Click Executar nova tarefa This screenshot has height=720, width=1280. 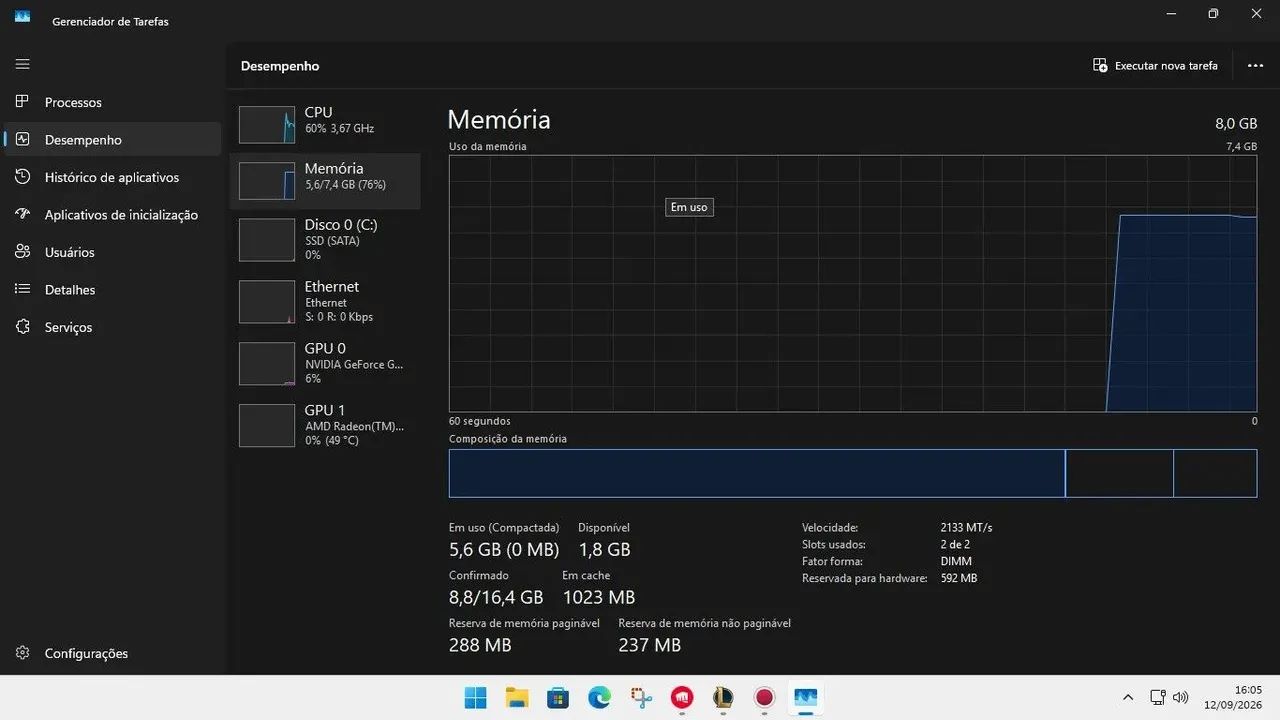point(1155,66)
